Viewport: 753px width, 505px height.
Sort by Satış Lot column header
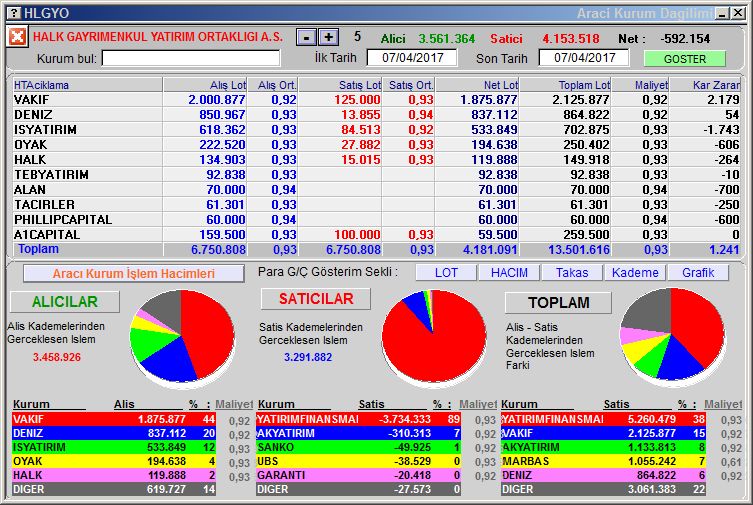(x=340, y=85)
